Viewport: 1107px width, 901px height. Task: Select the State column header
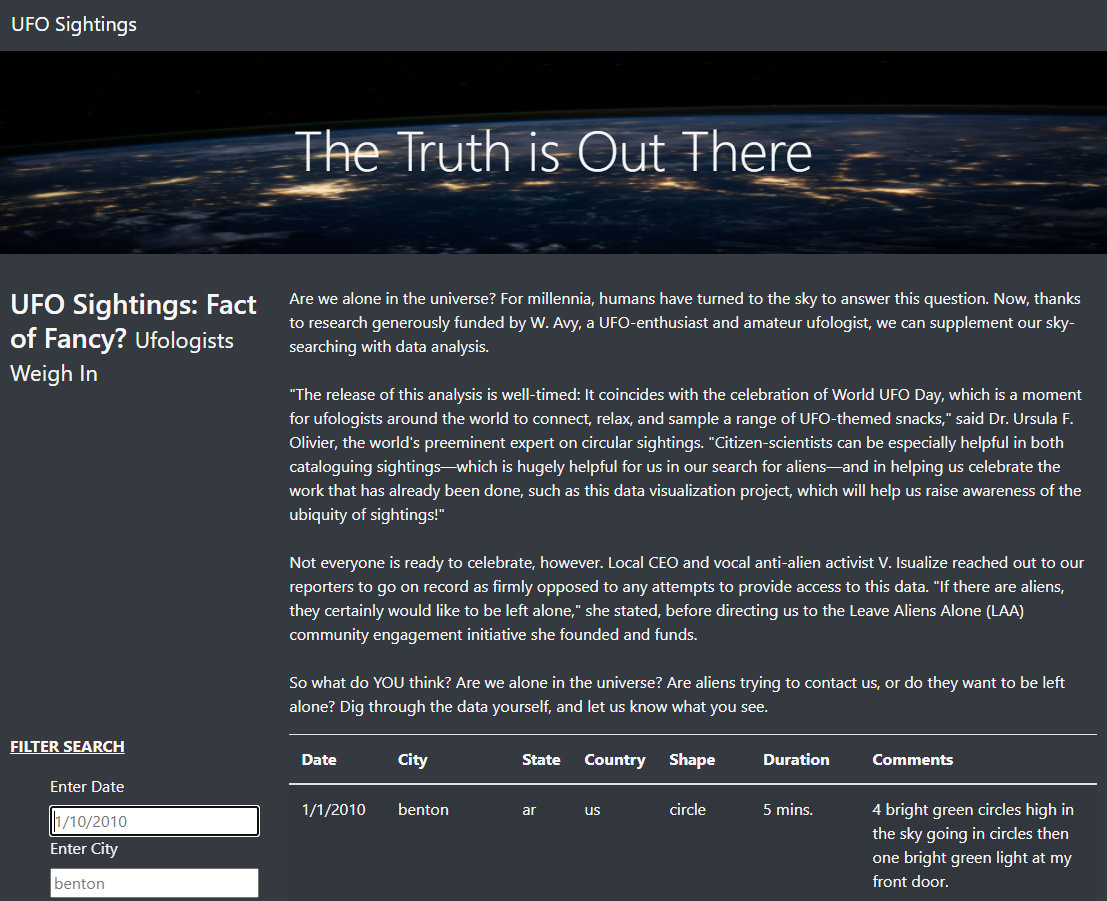pyautogui.click(x=541, y=760)
